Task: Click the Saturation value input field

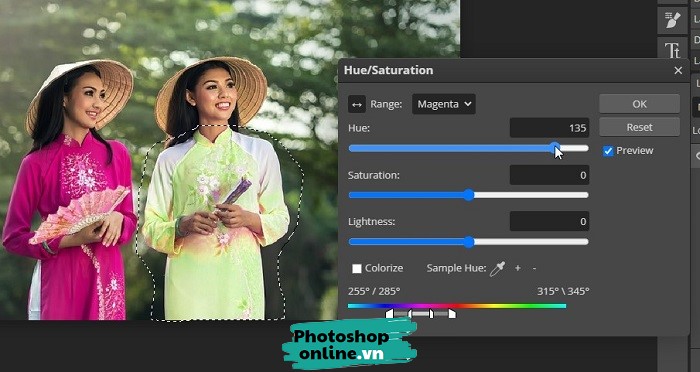Action: pos(550,175)
